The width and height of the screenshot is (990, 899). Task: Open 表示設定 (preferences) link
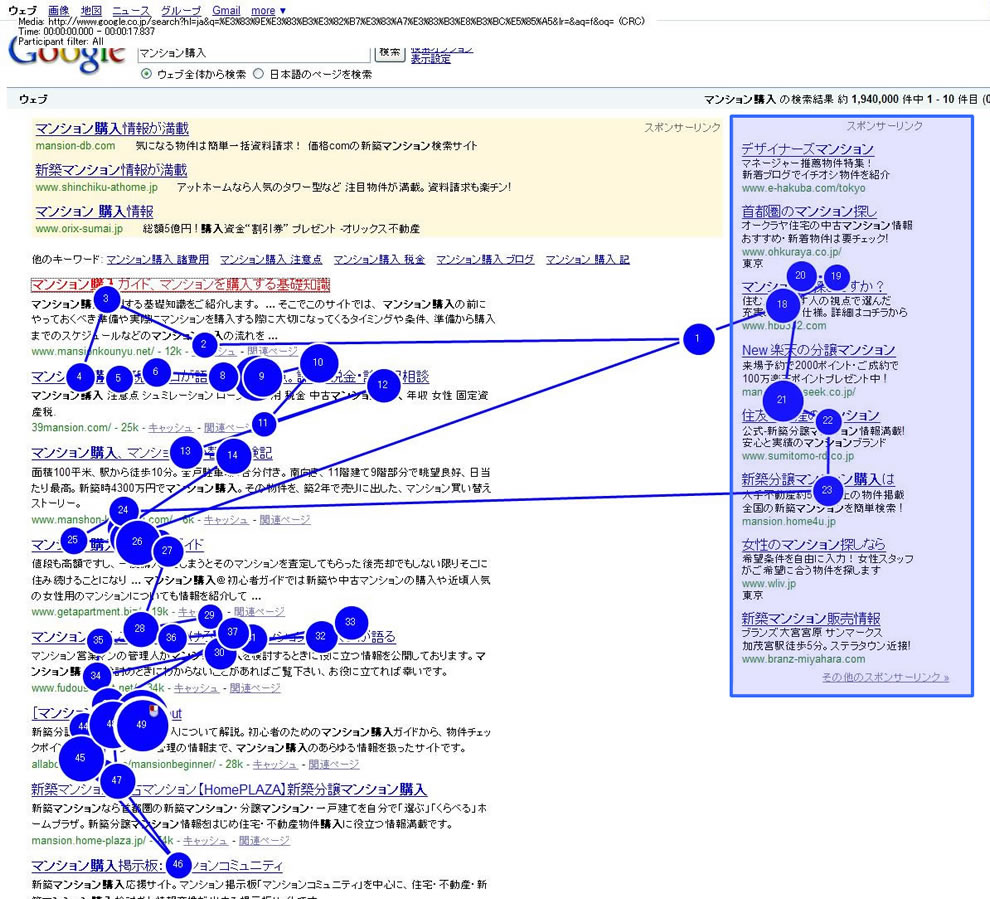pyautogui.click(x=431, y=59)
